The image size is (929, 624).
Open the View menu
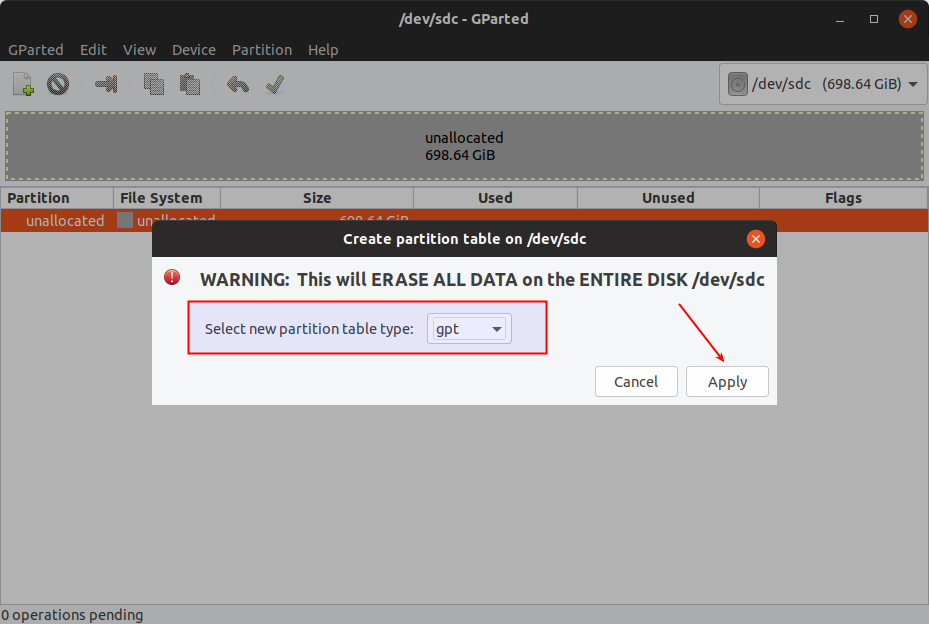(139, 49)
